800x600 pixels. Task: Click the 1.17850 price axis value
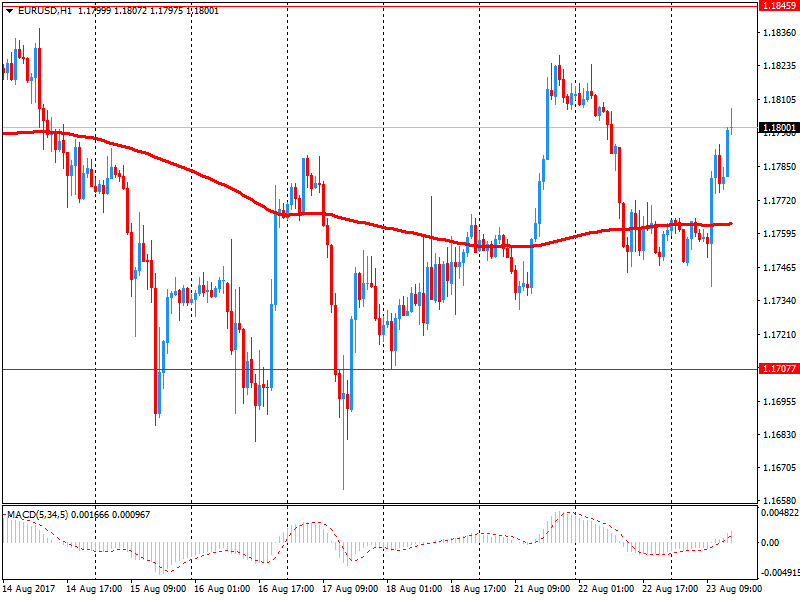pyautogui.click(x=779, y=167)
